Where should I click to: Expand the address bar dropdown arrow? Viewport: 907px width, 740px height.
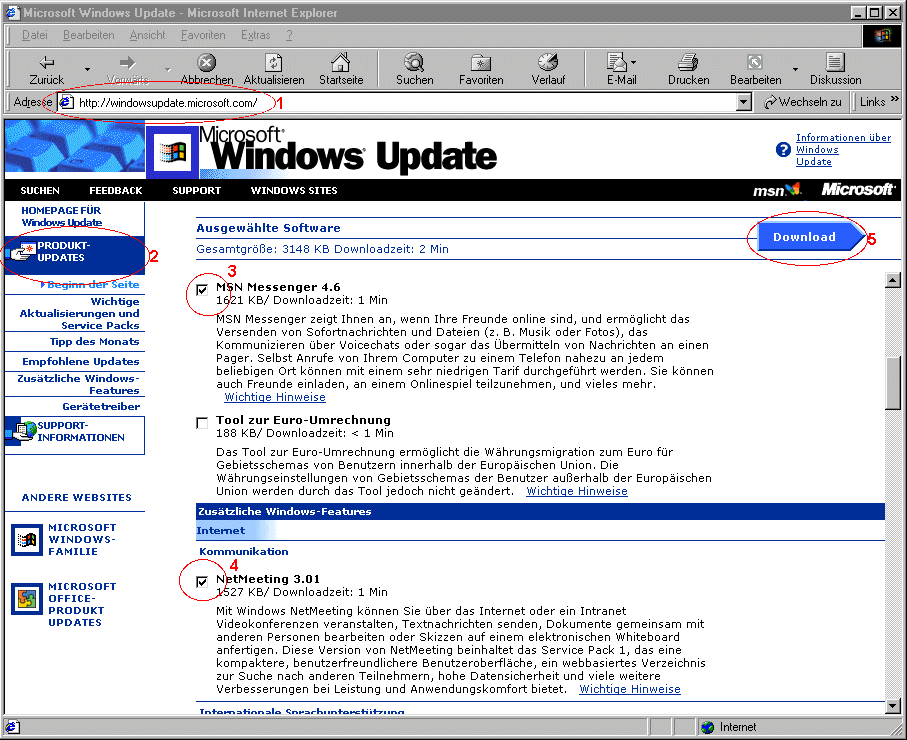[x=743, y=102]
